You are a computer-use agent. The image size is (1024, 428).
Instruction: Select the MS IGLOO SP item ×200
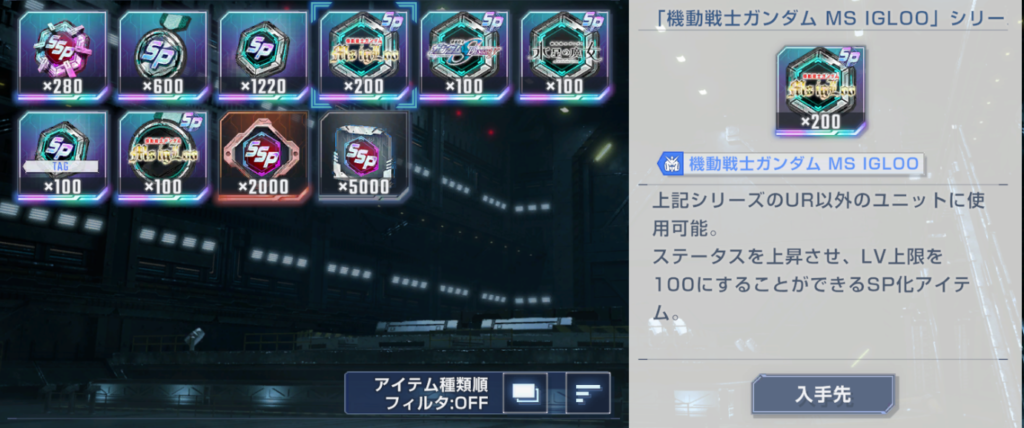coord(364,56)
